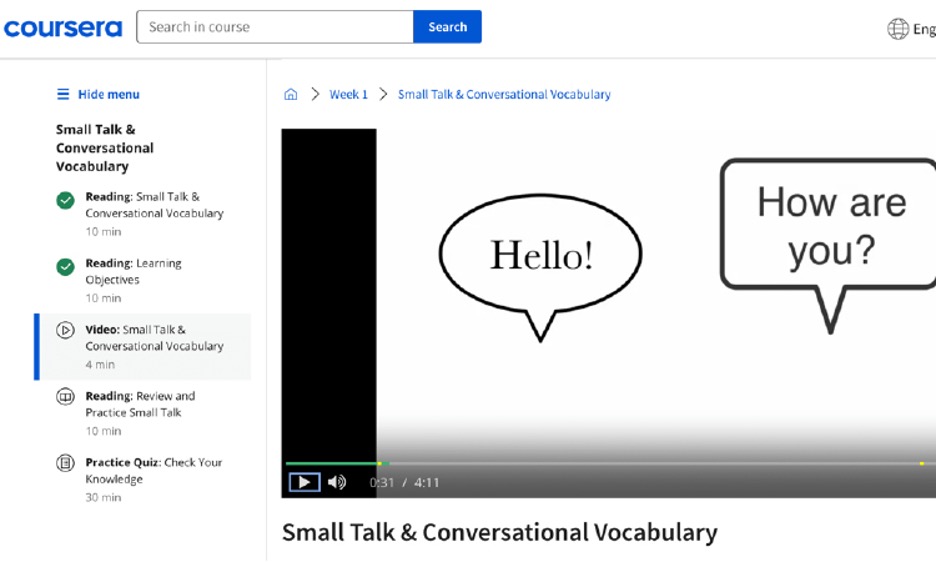936x562 pixels.
Task: Click book icon of Review and Practice reading
Action: [65, 397]
